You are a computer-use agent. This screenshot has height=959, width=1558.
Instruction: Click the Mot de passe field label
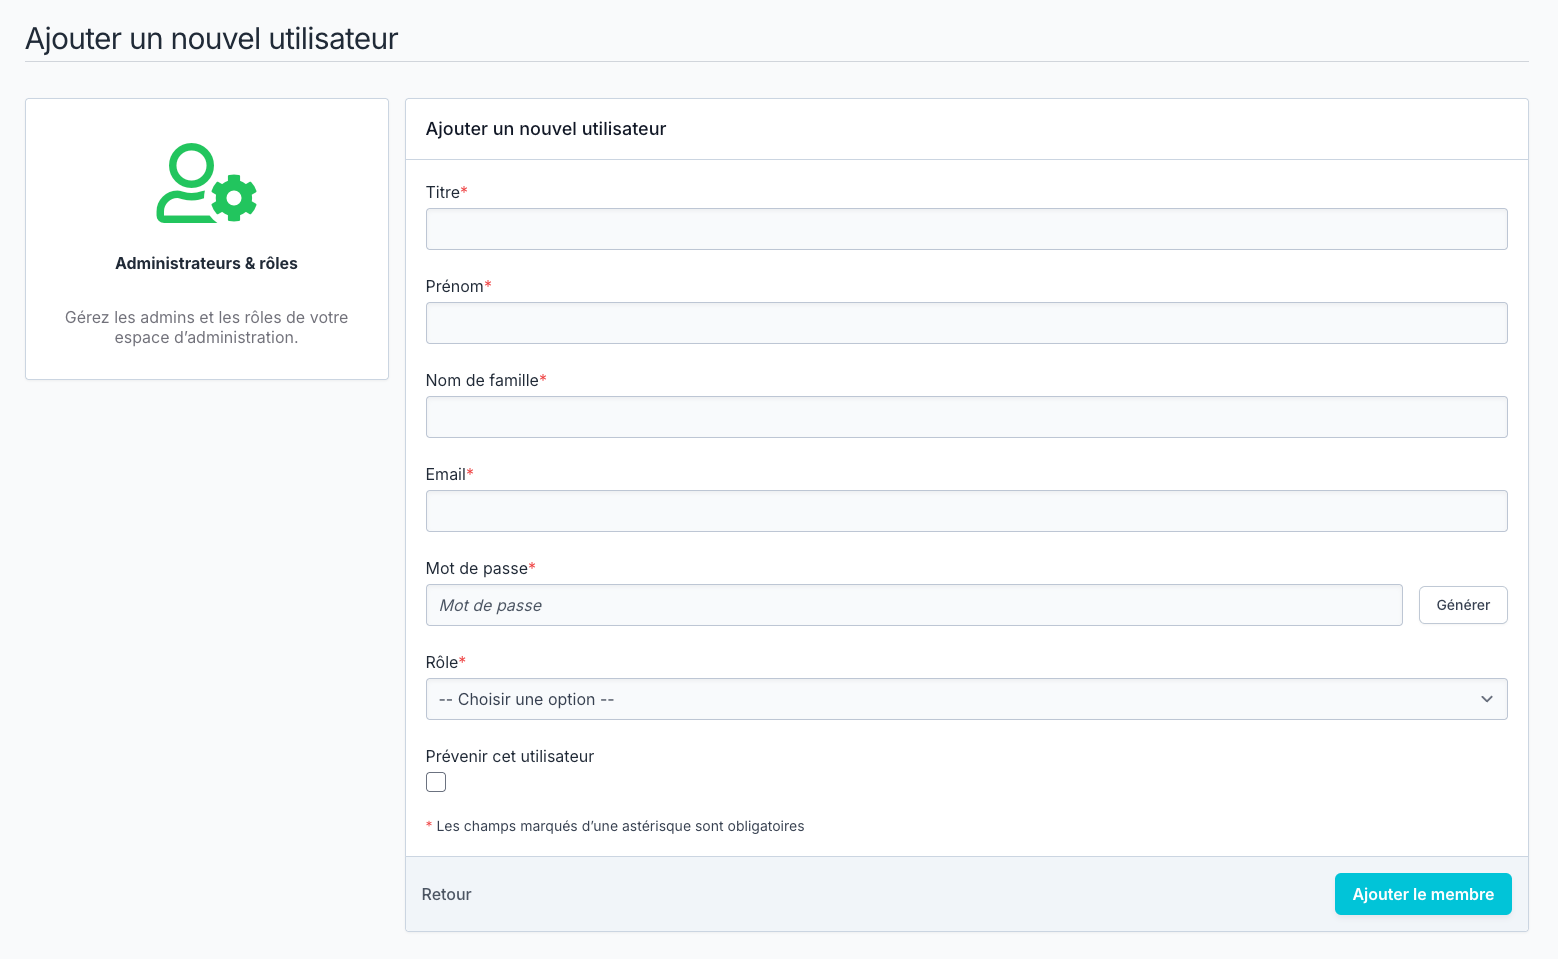476,568
